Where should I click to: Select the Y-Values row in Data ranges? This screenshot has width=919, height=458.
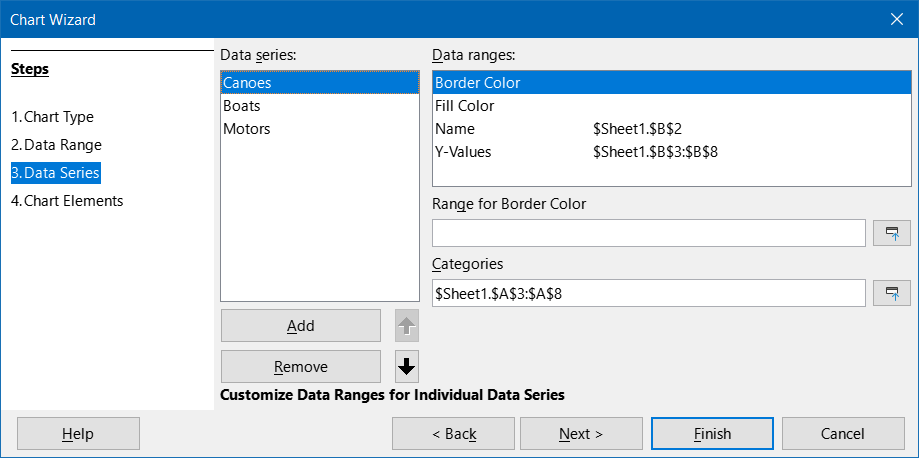tap(672, 152)
